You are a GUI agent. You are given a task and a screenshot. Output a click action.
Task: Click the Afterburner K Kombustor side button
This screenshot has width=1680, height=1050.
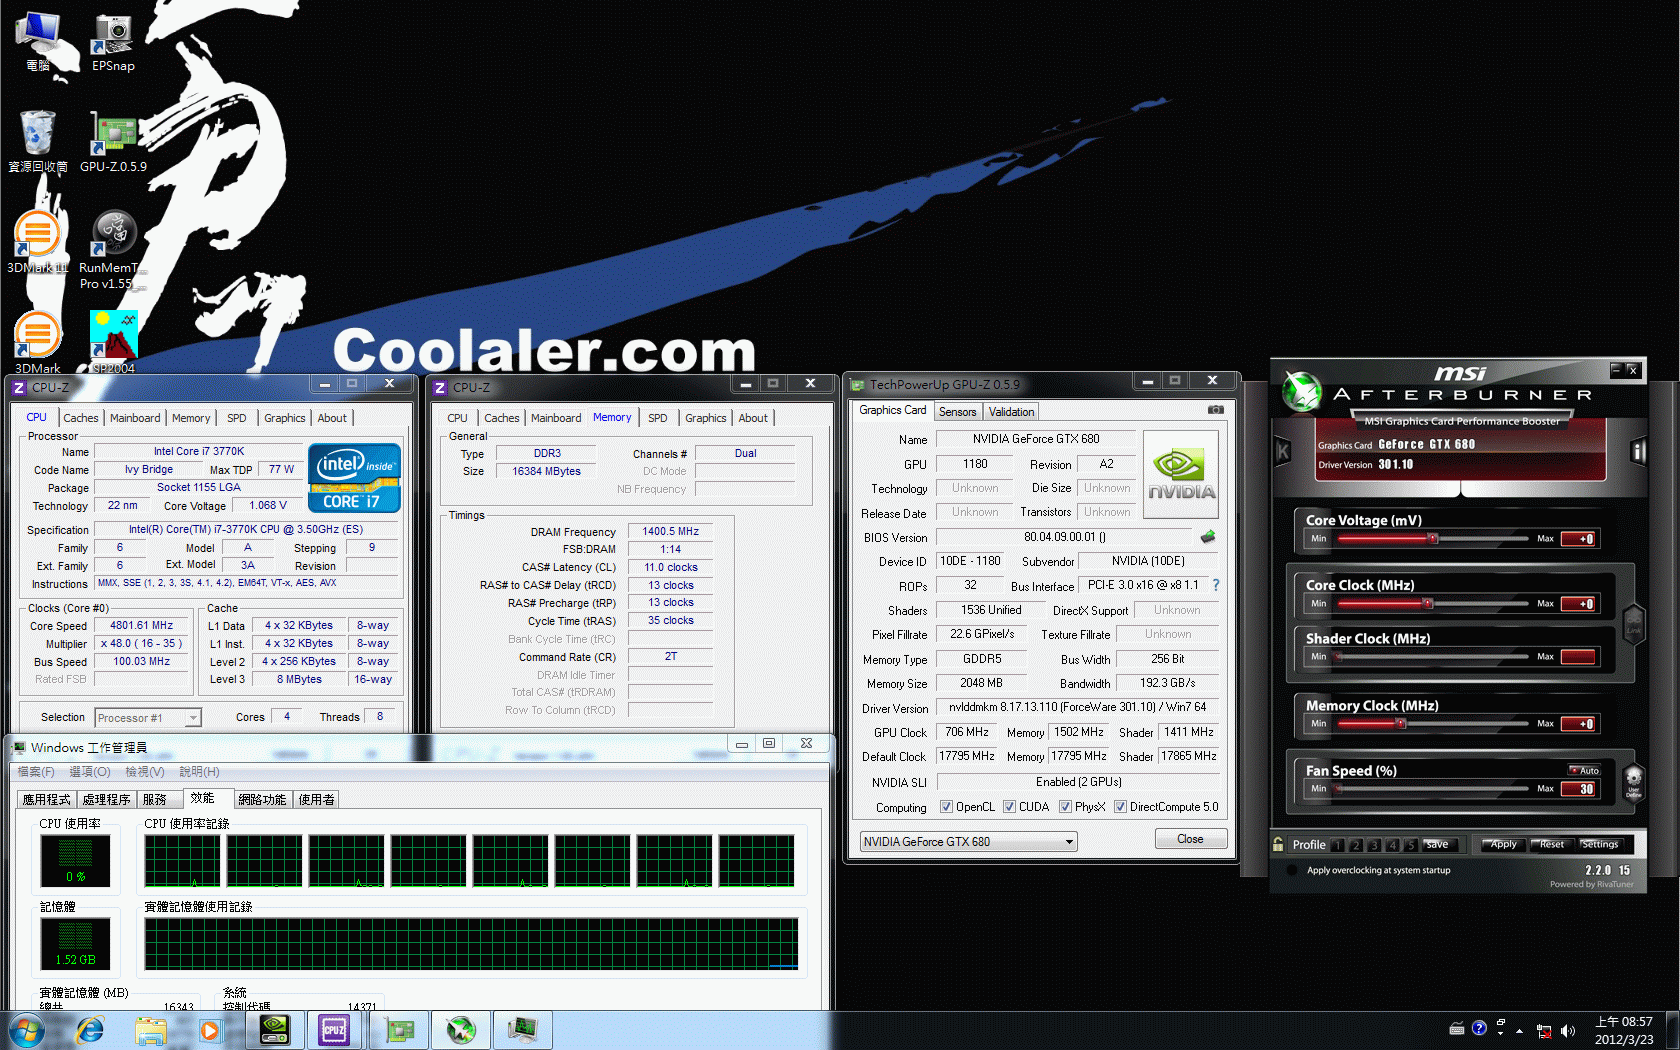tap(1283, 452)
